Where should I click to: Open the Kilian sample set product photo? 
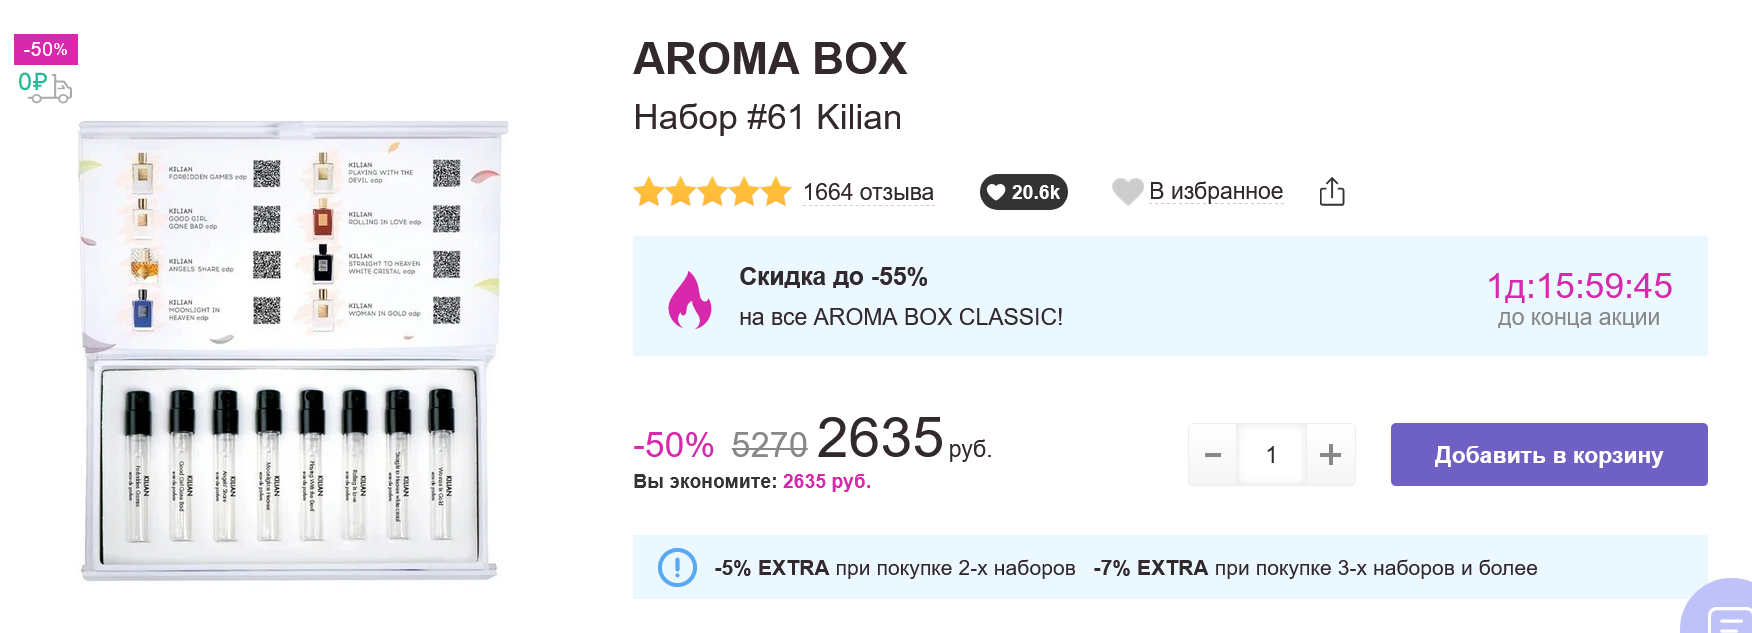[291, 350]
